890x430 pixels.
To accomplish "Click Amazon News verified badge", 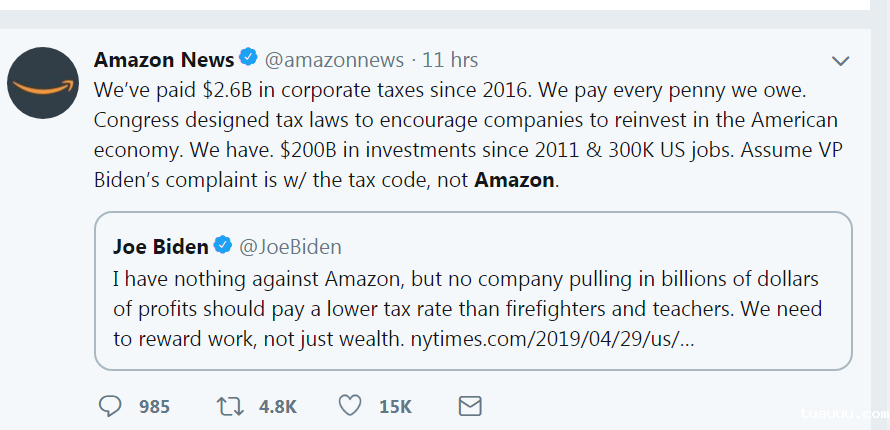I will pos(248,60).
